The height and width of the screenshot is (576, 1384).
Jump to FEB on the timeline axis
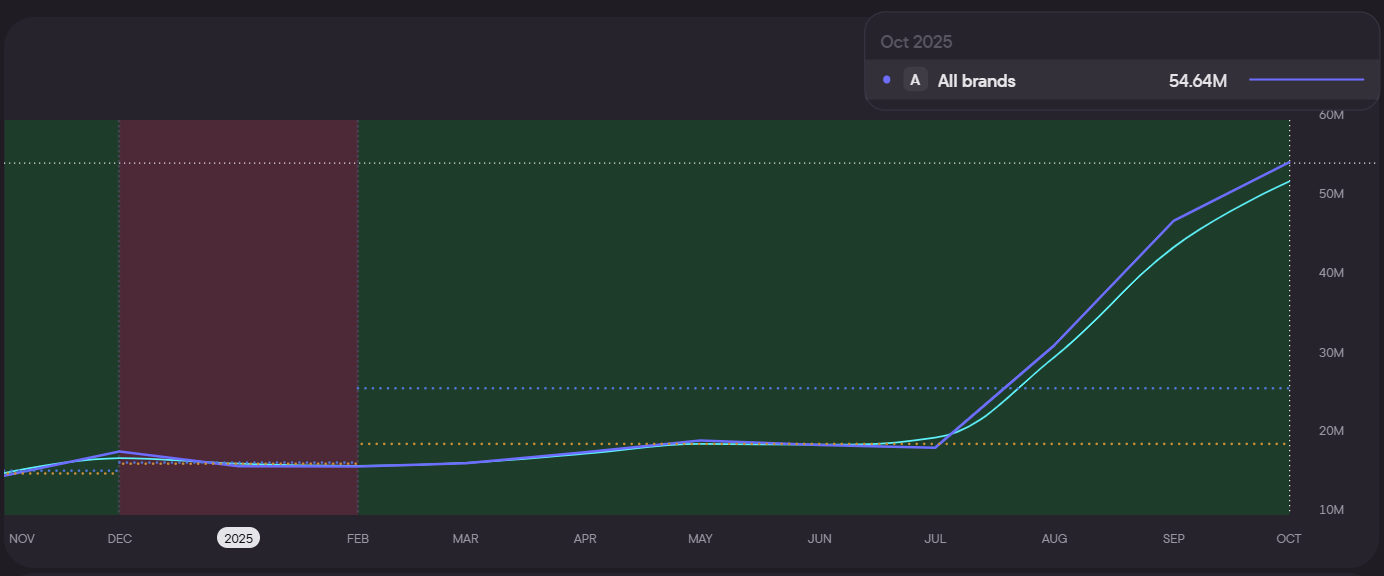[358, 538]
